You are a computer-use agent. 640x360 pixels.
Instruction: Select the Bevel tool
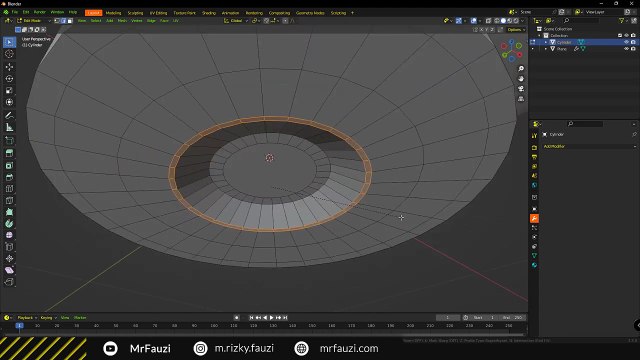[x=9, y=177]
